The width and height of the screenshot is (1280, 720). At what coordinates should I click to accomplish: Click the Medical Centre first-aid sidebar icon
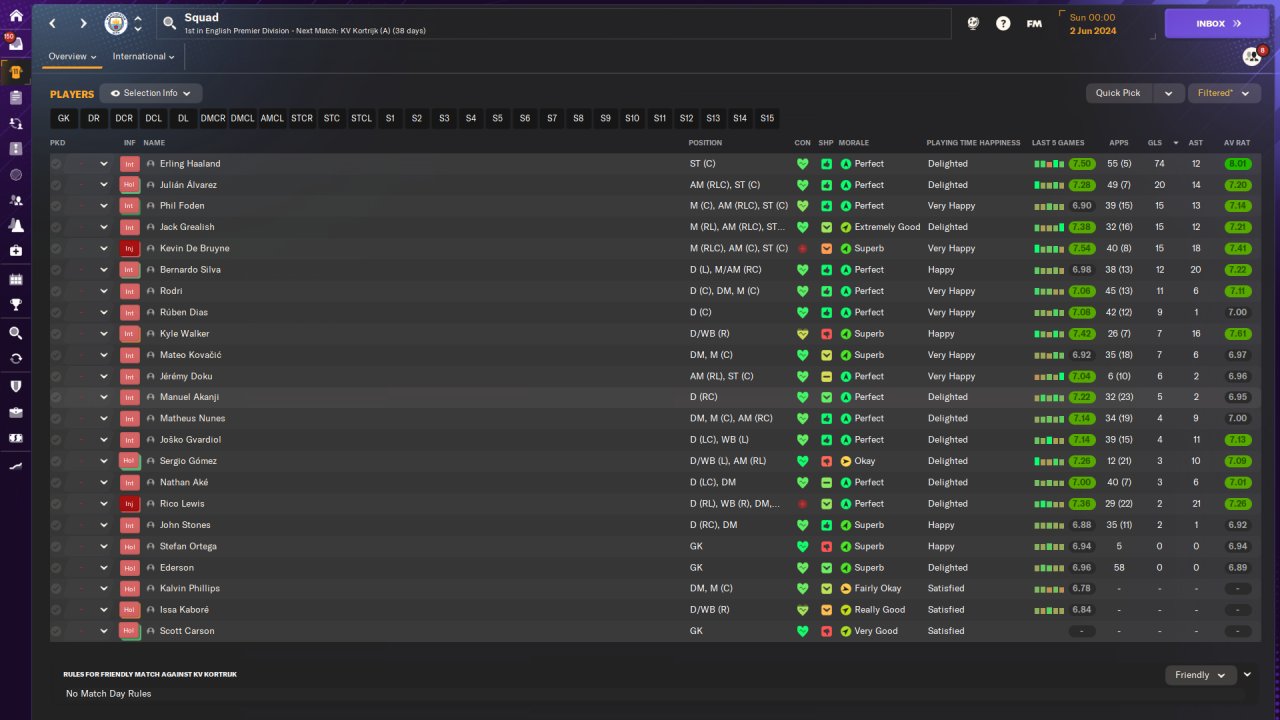15,251
